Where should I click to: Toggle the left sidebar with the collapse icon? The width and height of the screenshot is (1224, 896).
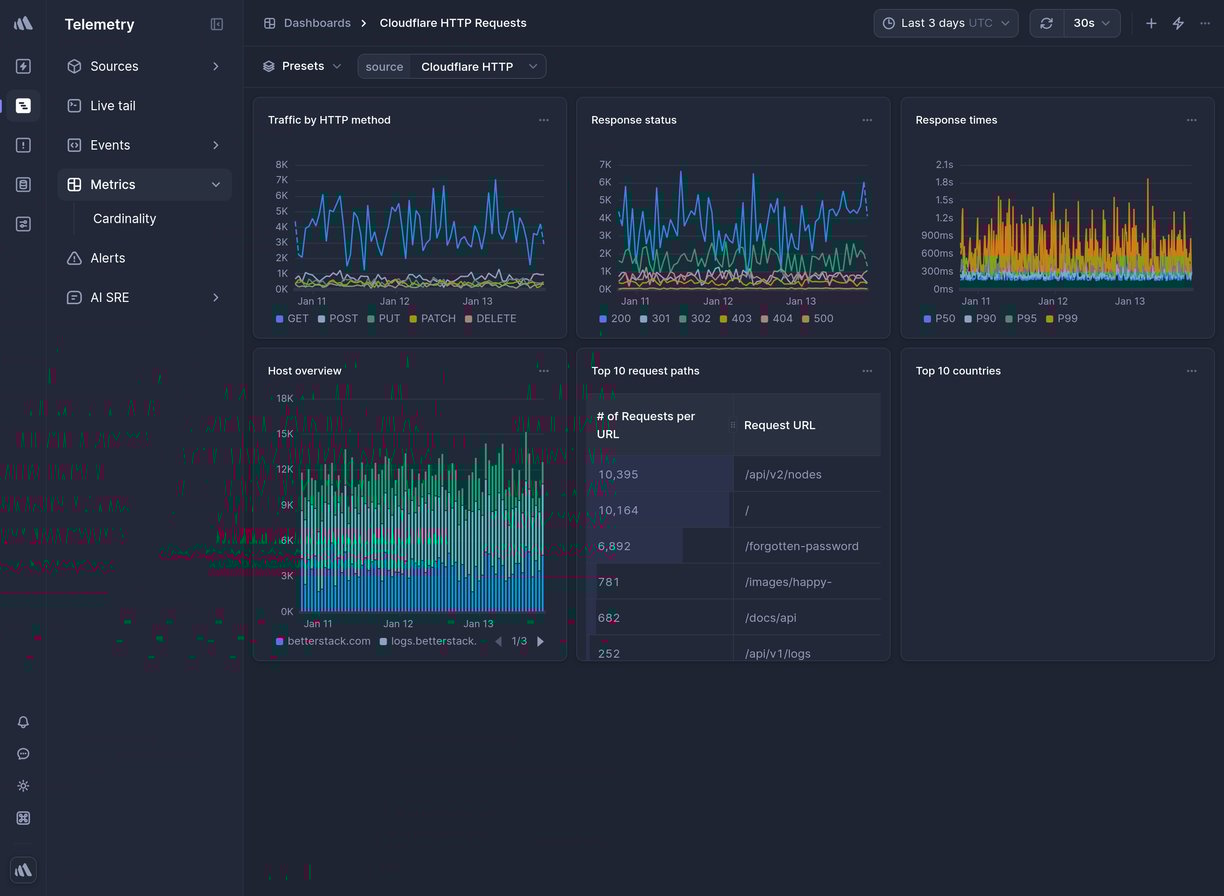[x=217, y=24]
